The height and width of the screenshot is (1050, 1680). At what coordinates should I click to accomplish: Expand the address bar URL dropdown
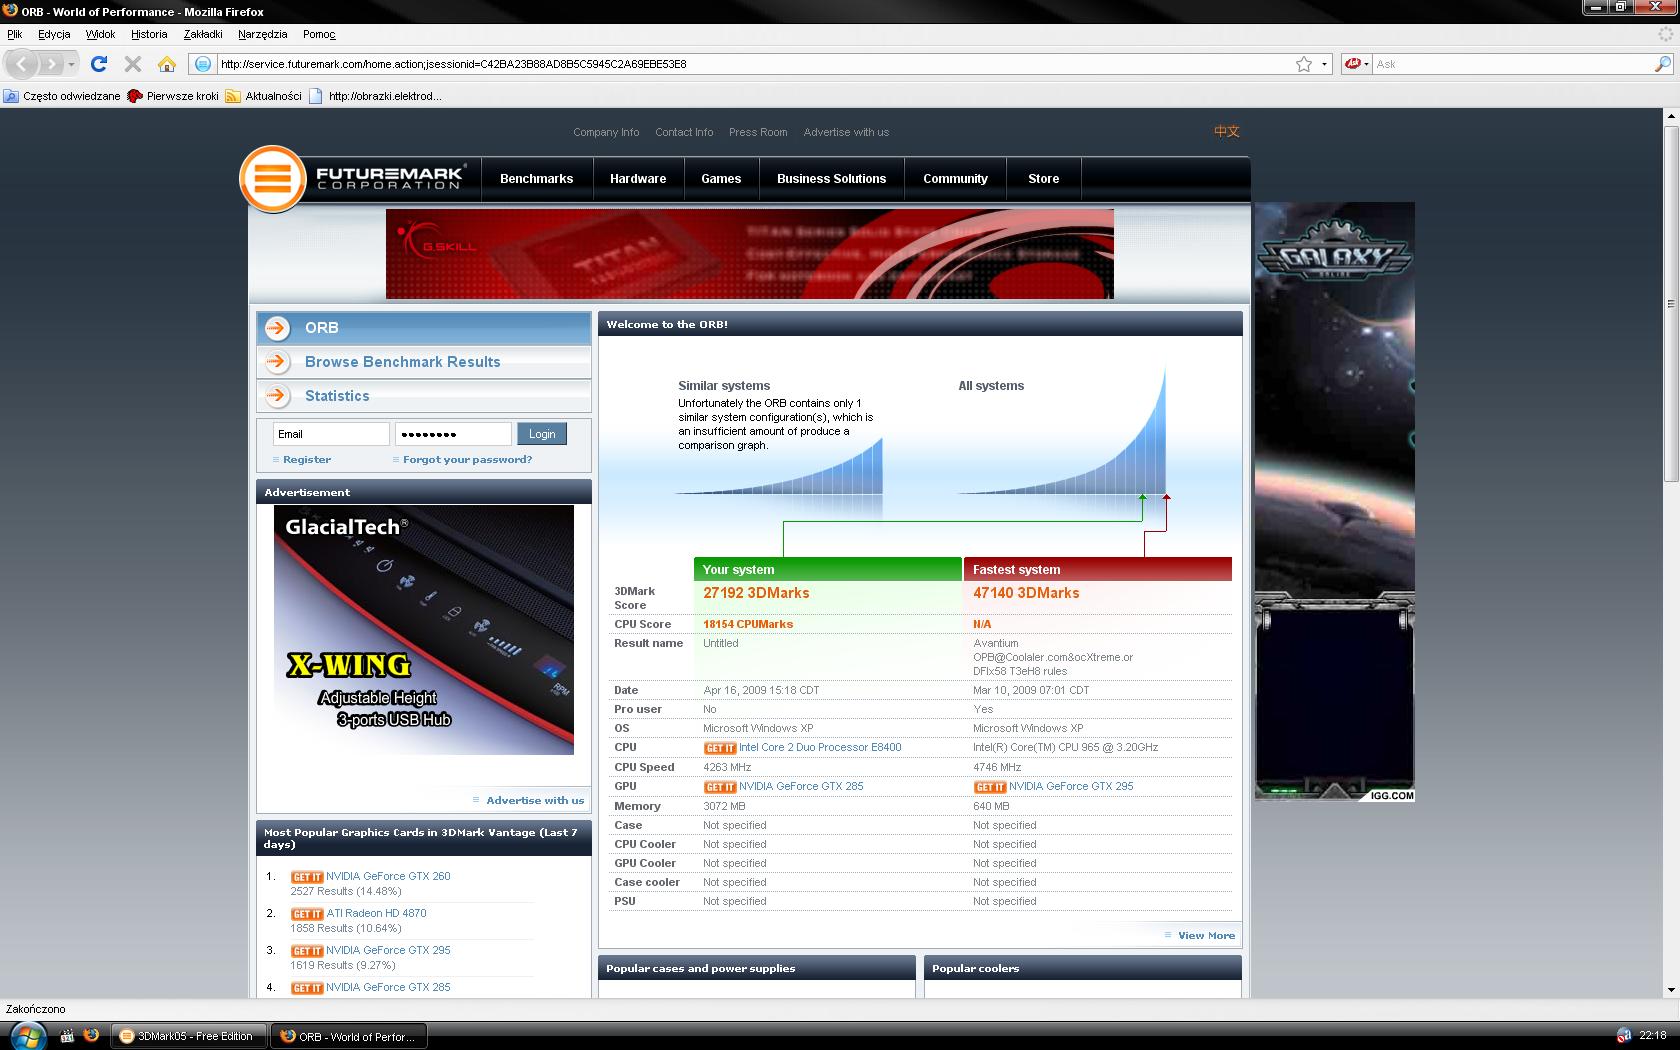[1324, 64]
